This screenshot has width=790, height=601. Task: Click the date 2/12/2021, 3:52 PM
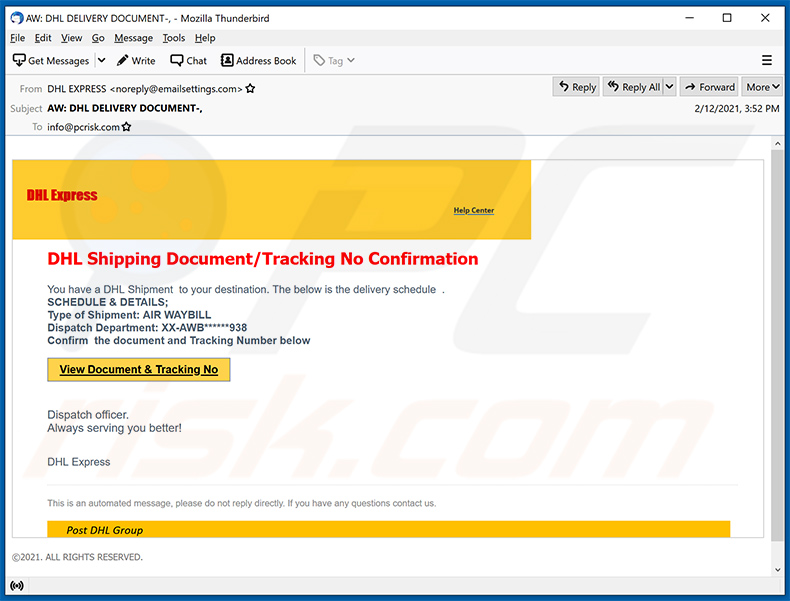coord(737,108)
